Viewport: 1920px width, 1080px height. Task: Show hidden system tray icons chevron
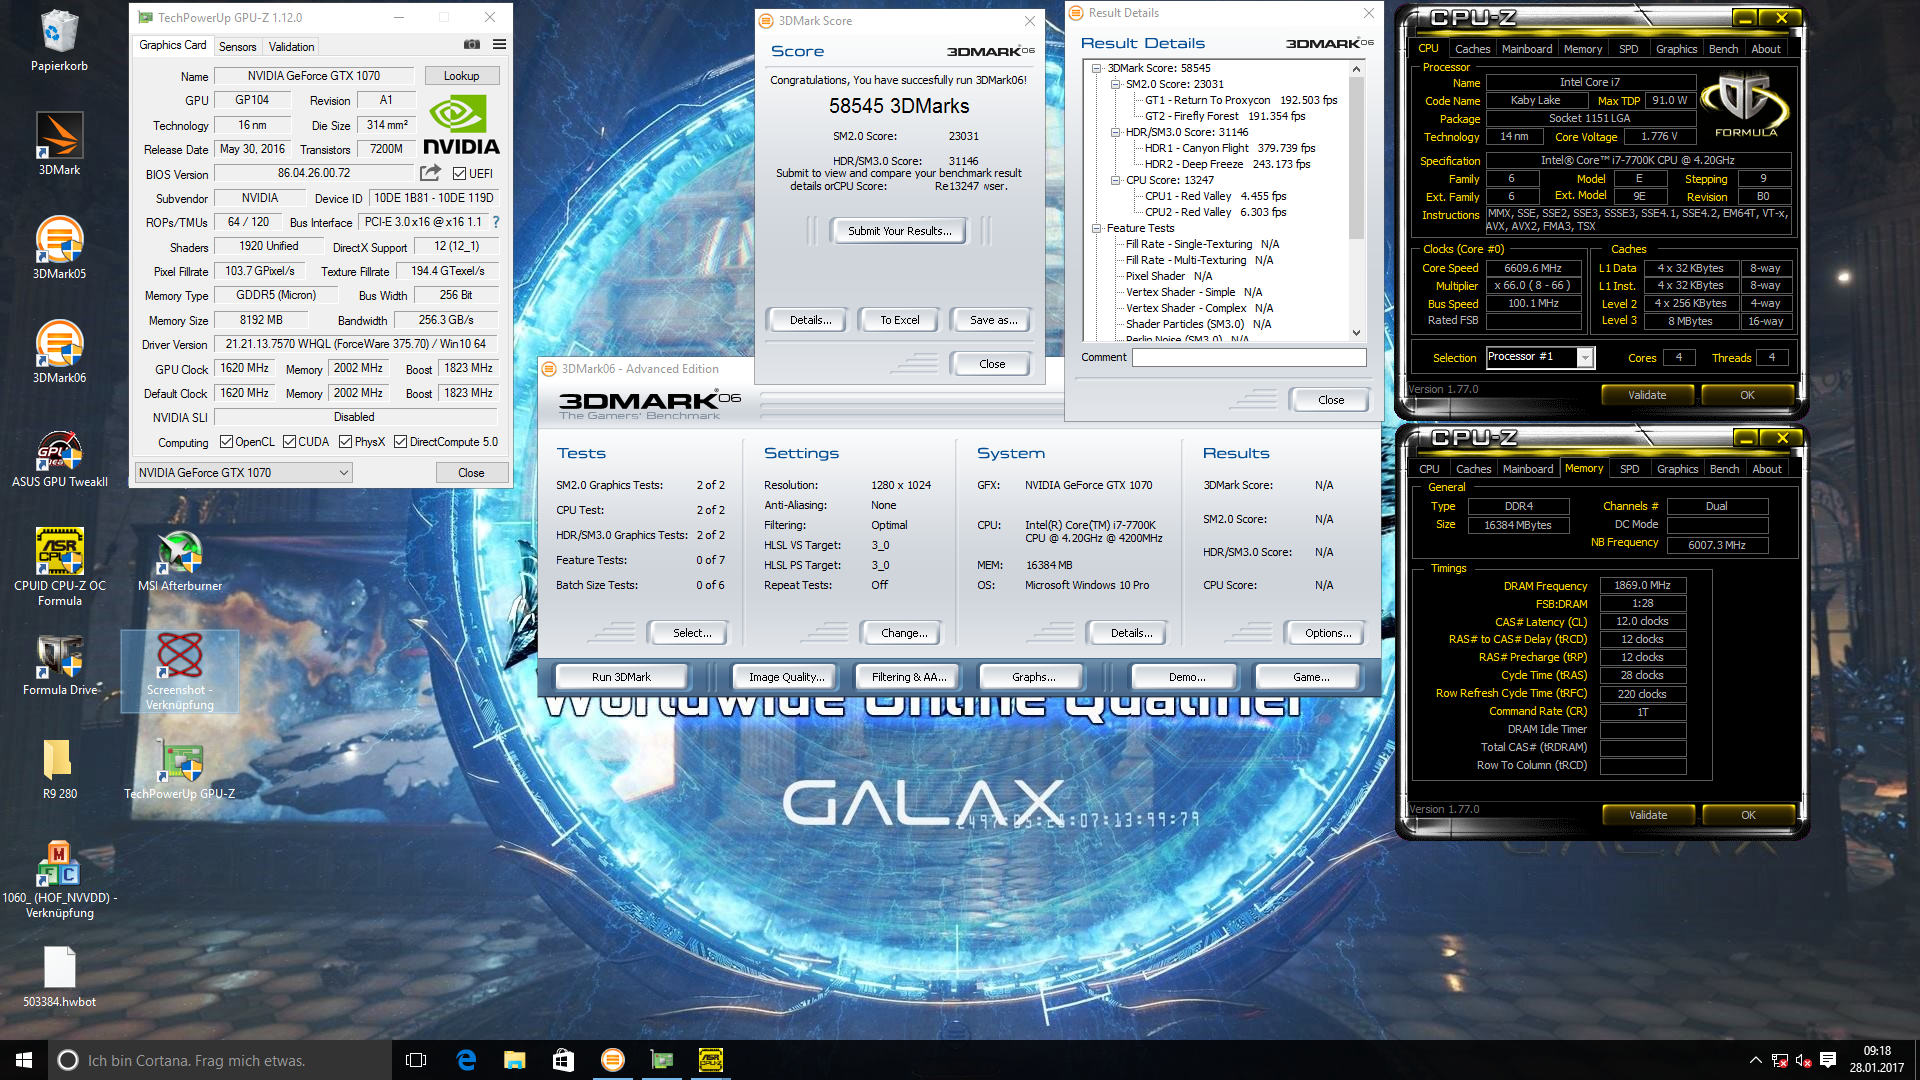coord(1755,1060)
